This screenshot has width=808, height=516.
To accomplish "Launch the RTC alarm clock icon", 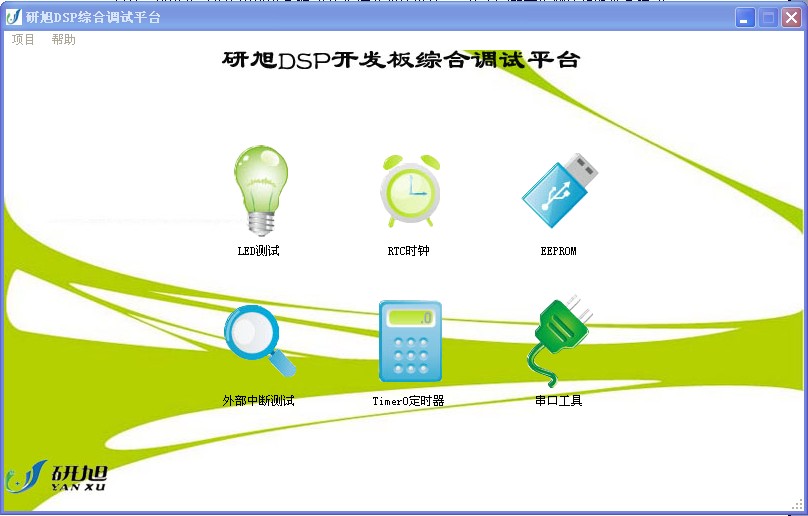I will (409, 190).
